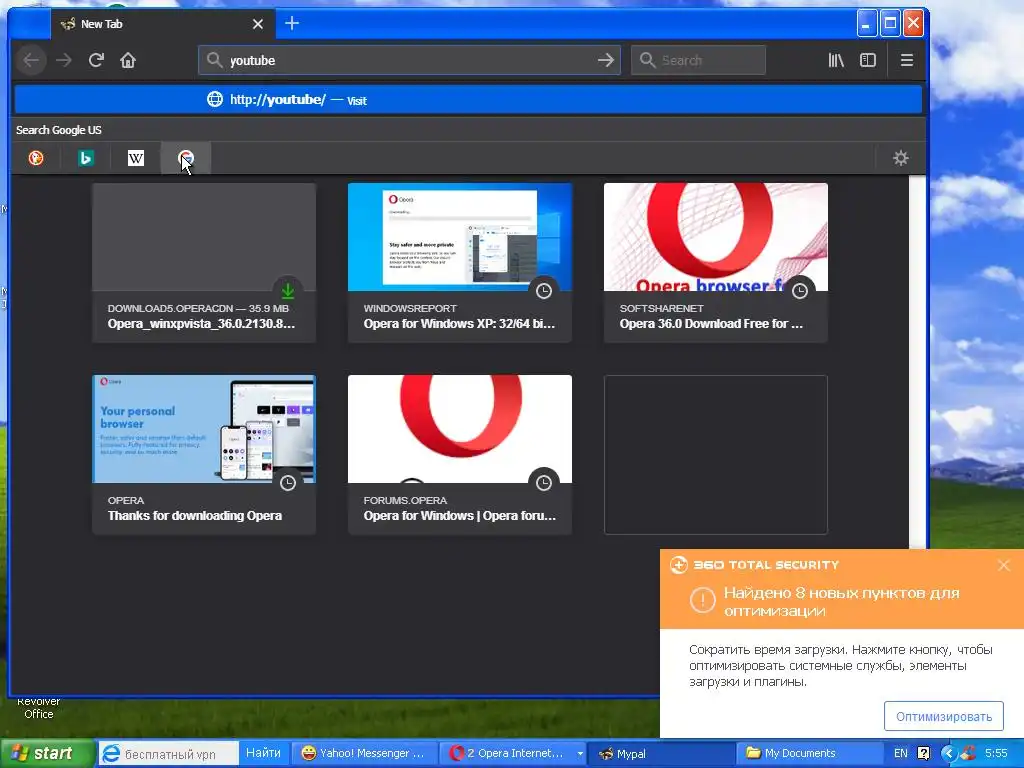Click the clock icon on Softsharenet tile
This screenshot has height=768, width=1024.
click(800, 291)
